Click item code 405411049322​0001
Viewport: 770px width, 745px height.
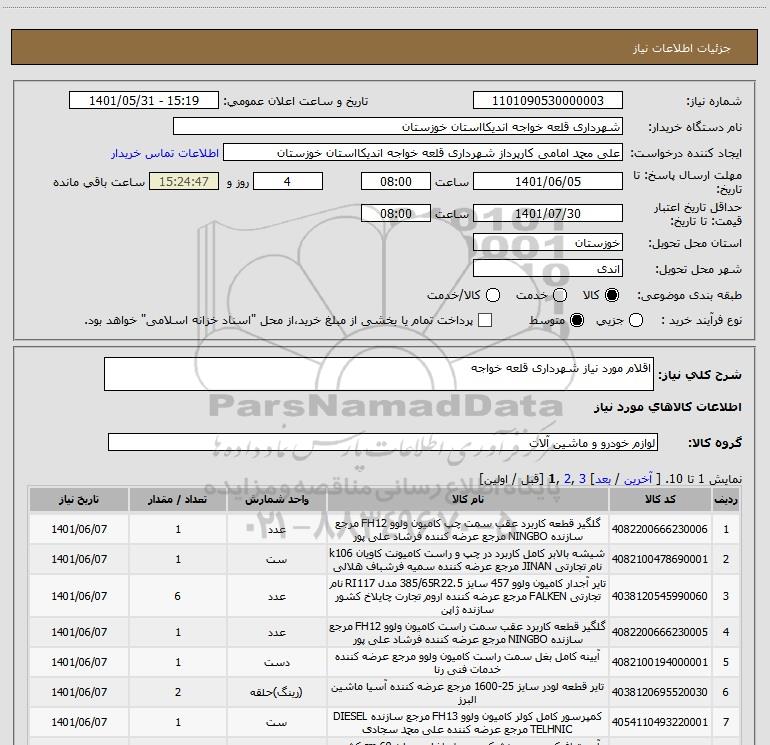660,722
